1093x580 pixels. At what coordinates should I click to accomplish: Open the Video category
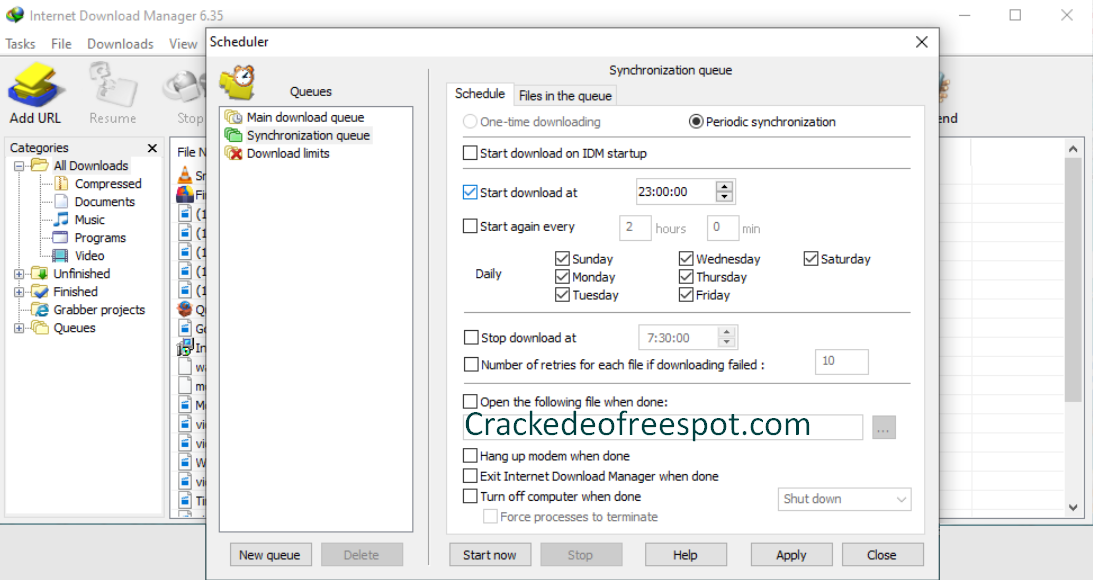pos(89,255)
